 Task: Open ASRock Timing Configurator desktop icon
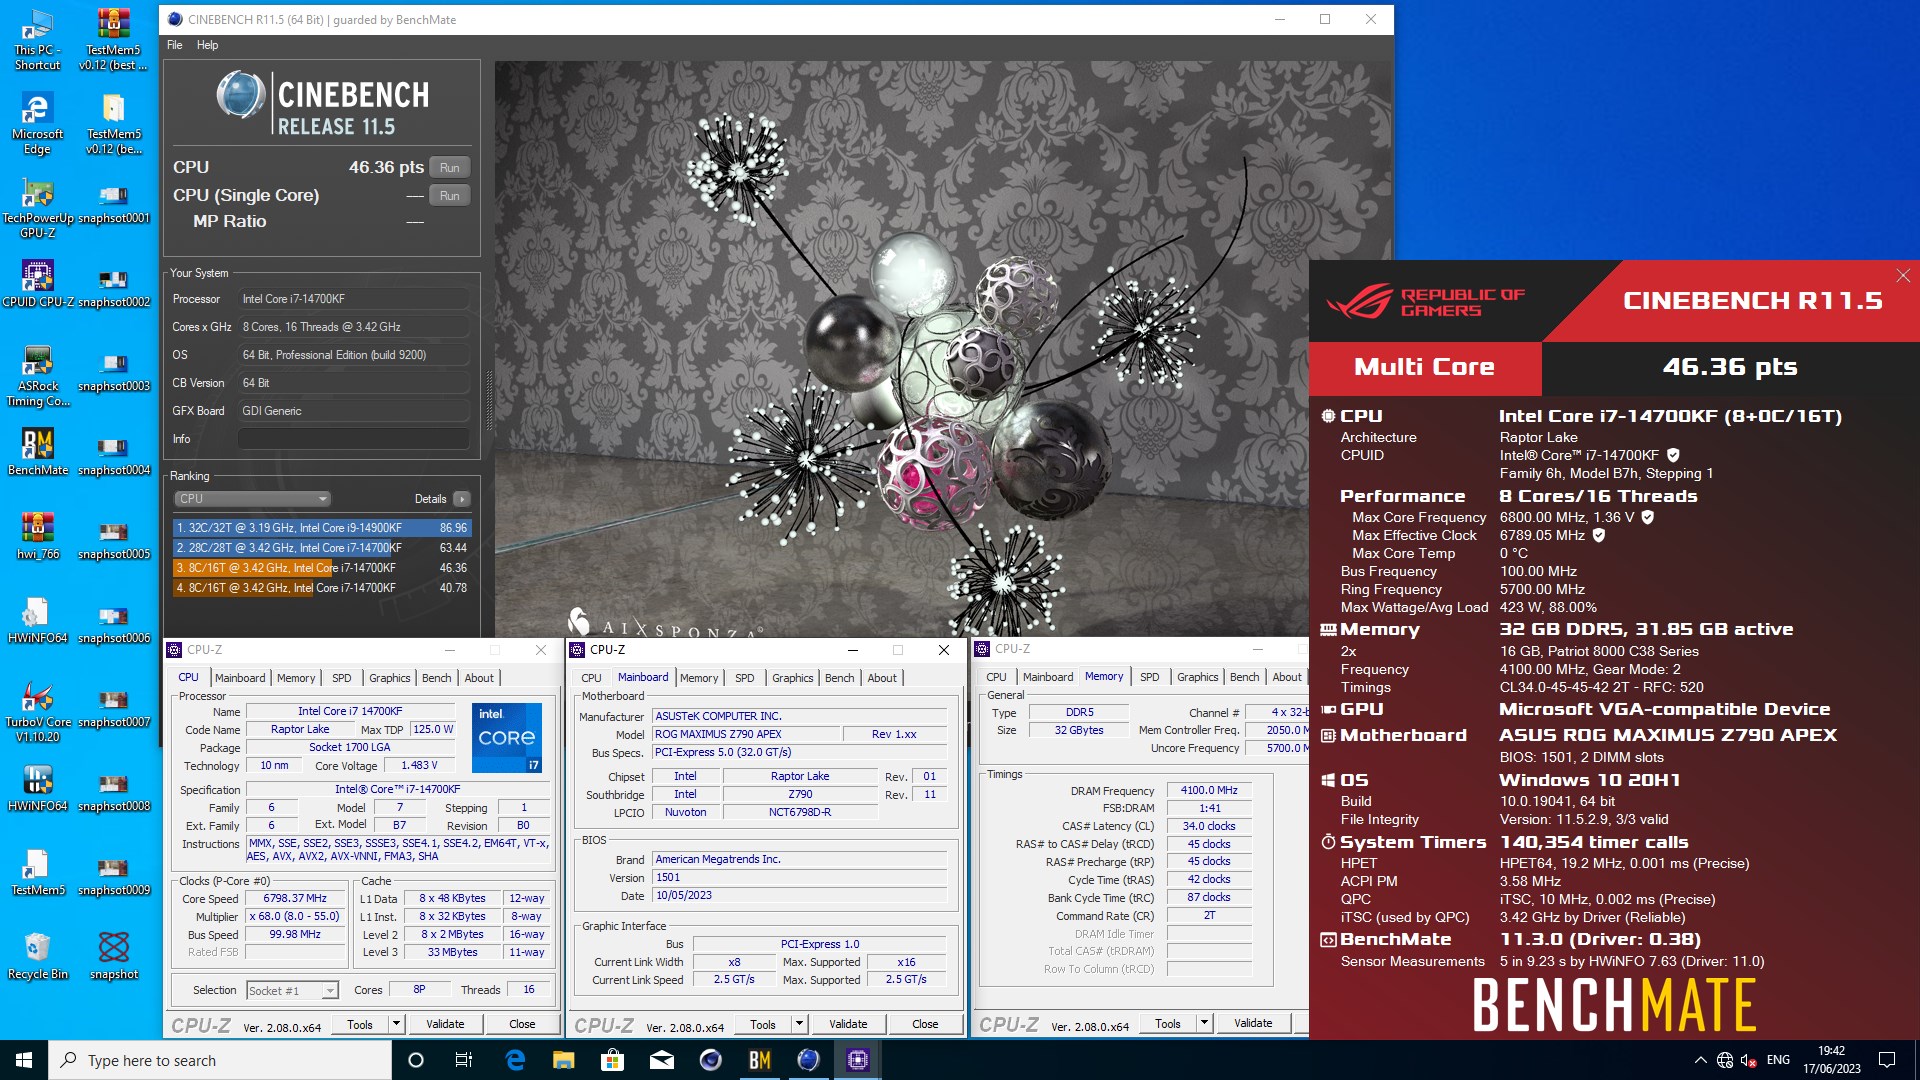point(37,376)
